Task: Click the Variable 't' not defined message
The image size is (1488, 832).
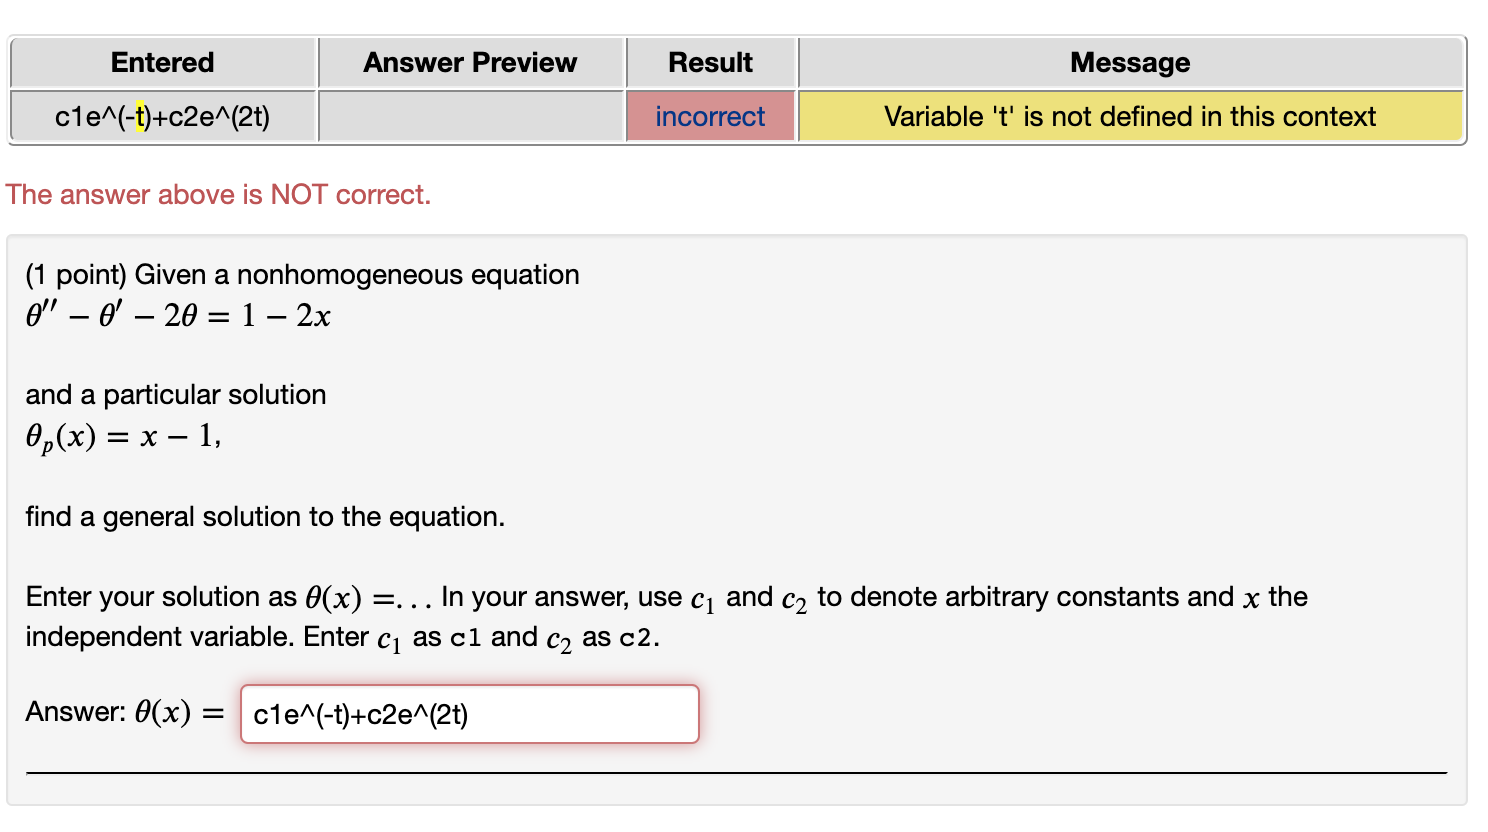Action: (x=1130, y=116)
